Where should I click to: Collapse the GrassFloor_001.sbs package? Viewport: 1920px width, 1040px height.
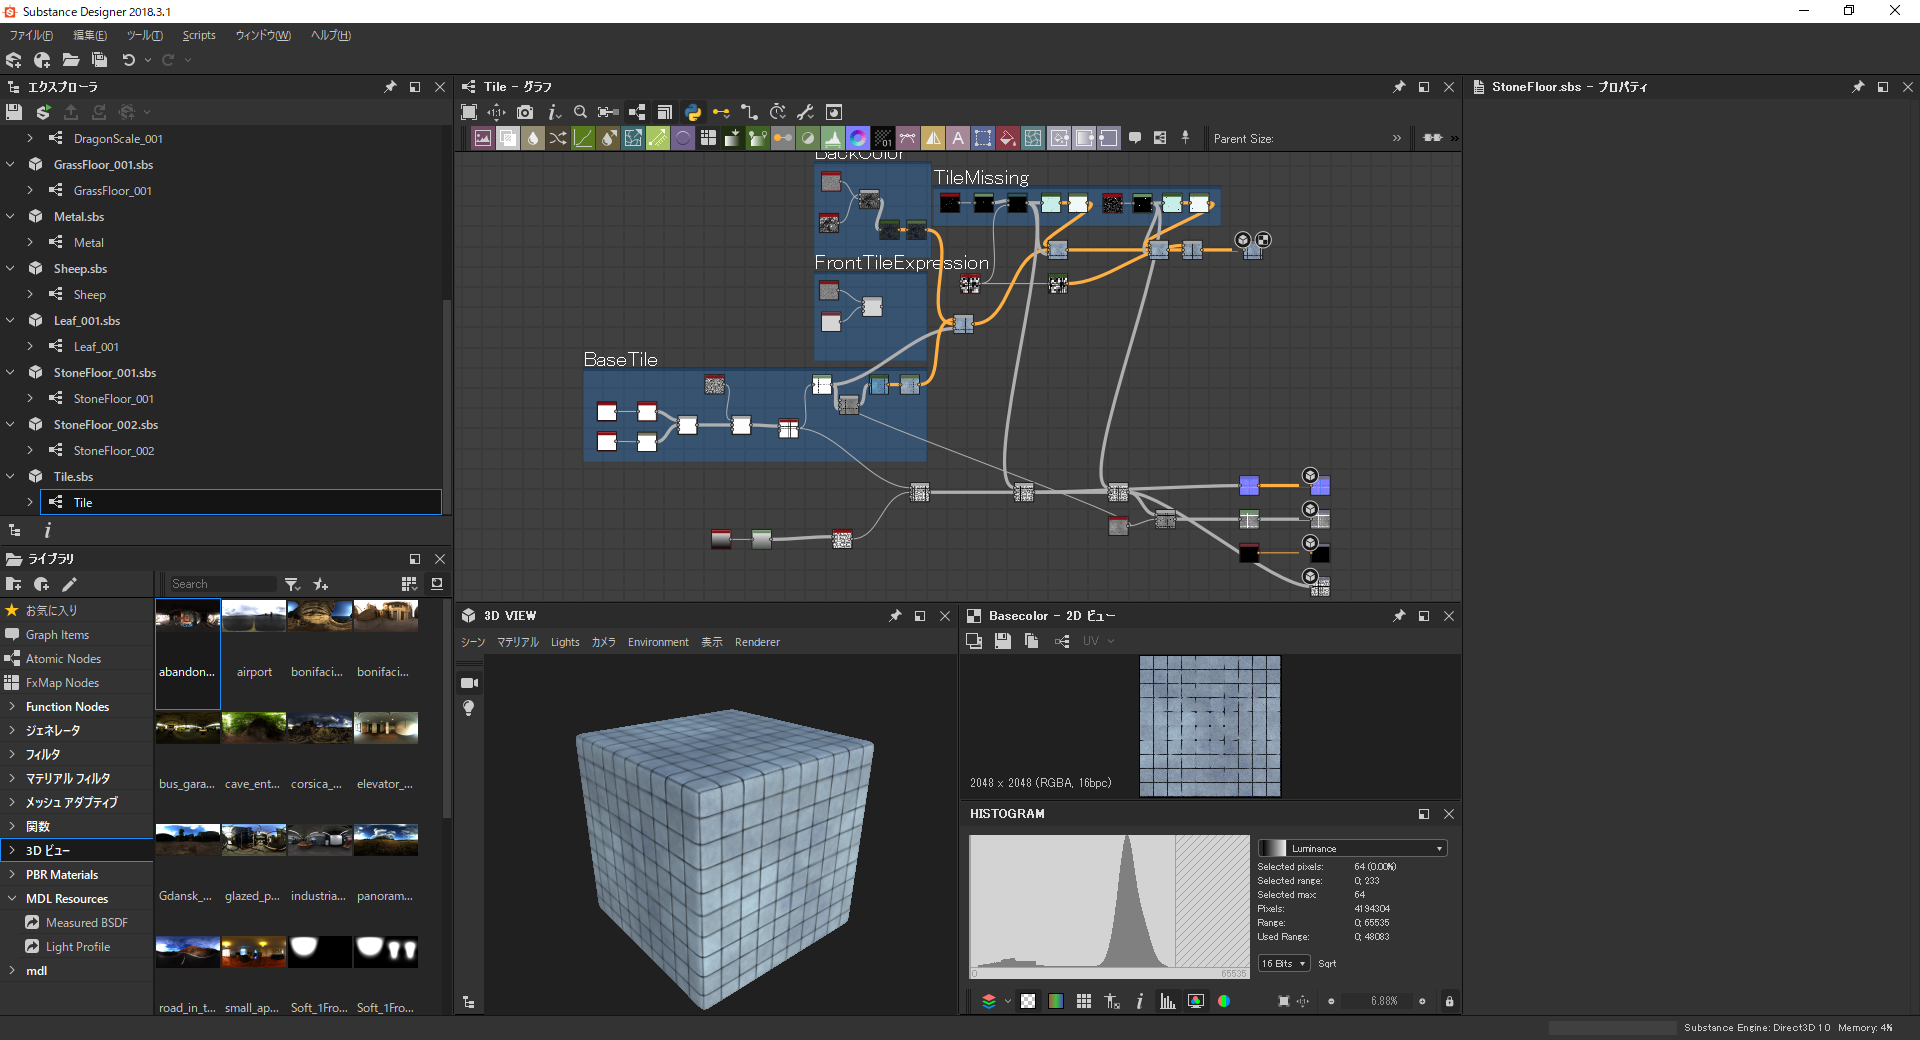click(10, 164)
